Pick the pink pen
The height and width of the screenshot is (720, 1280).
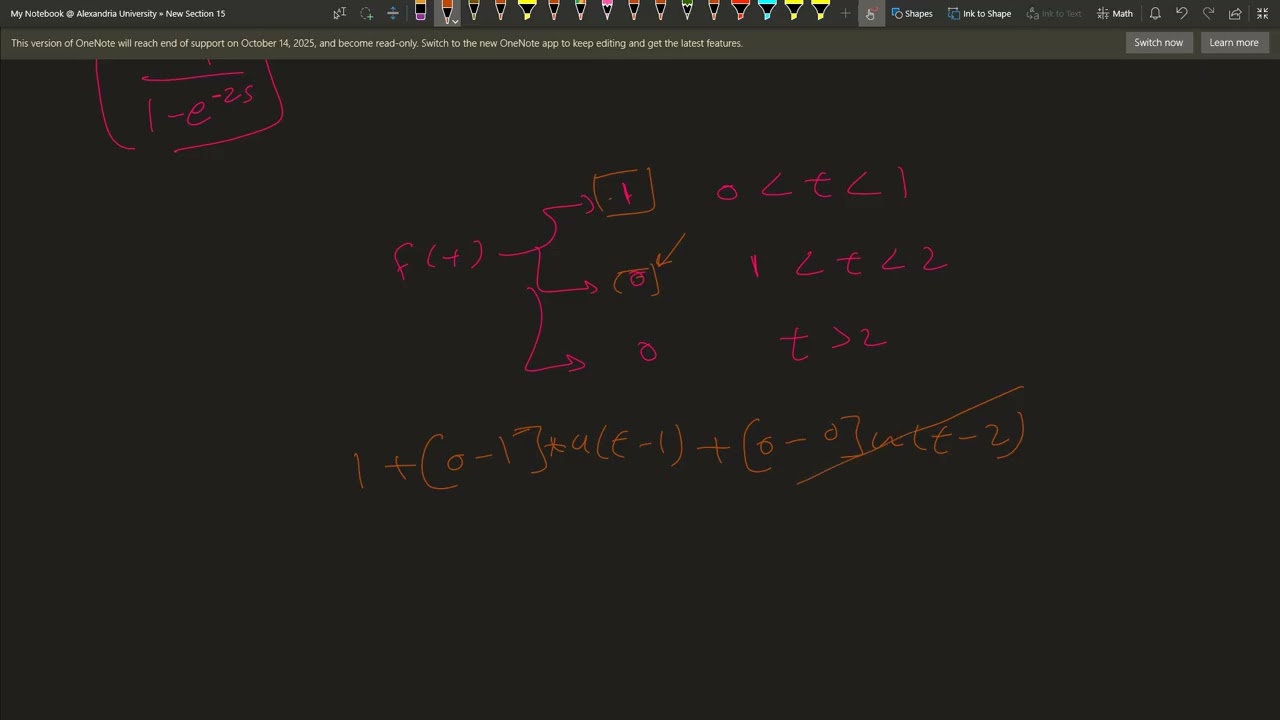point(606,12)
